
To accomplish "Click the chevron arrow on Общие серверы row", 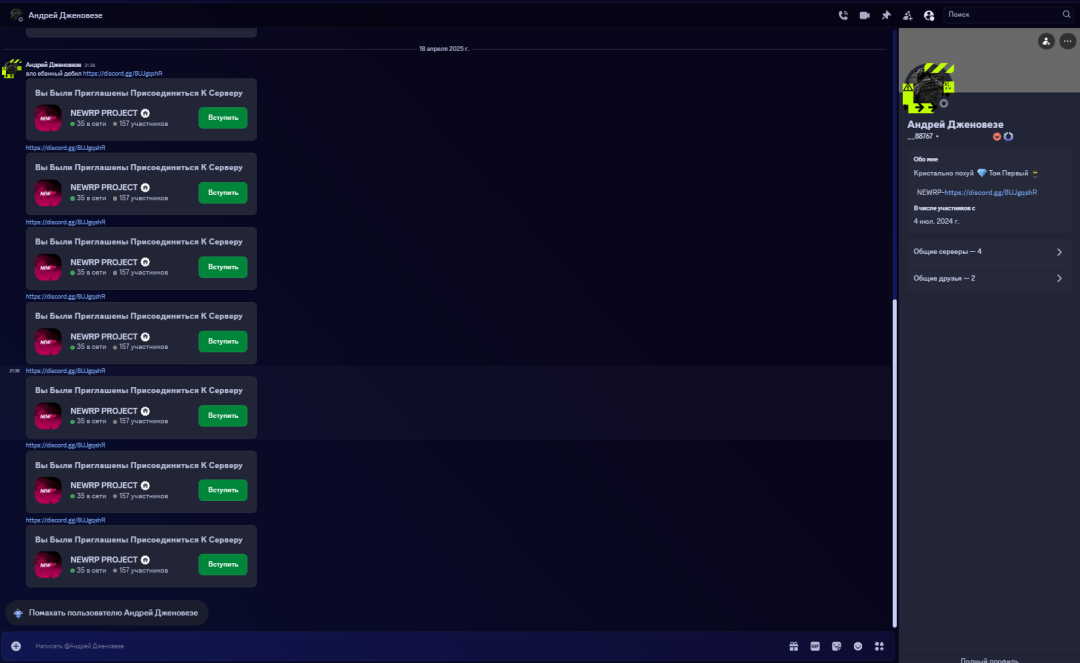I will (1059, 252).
